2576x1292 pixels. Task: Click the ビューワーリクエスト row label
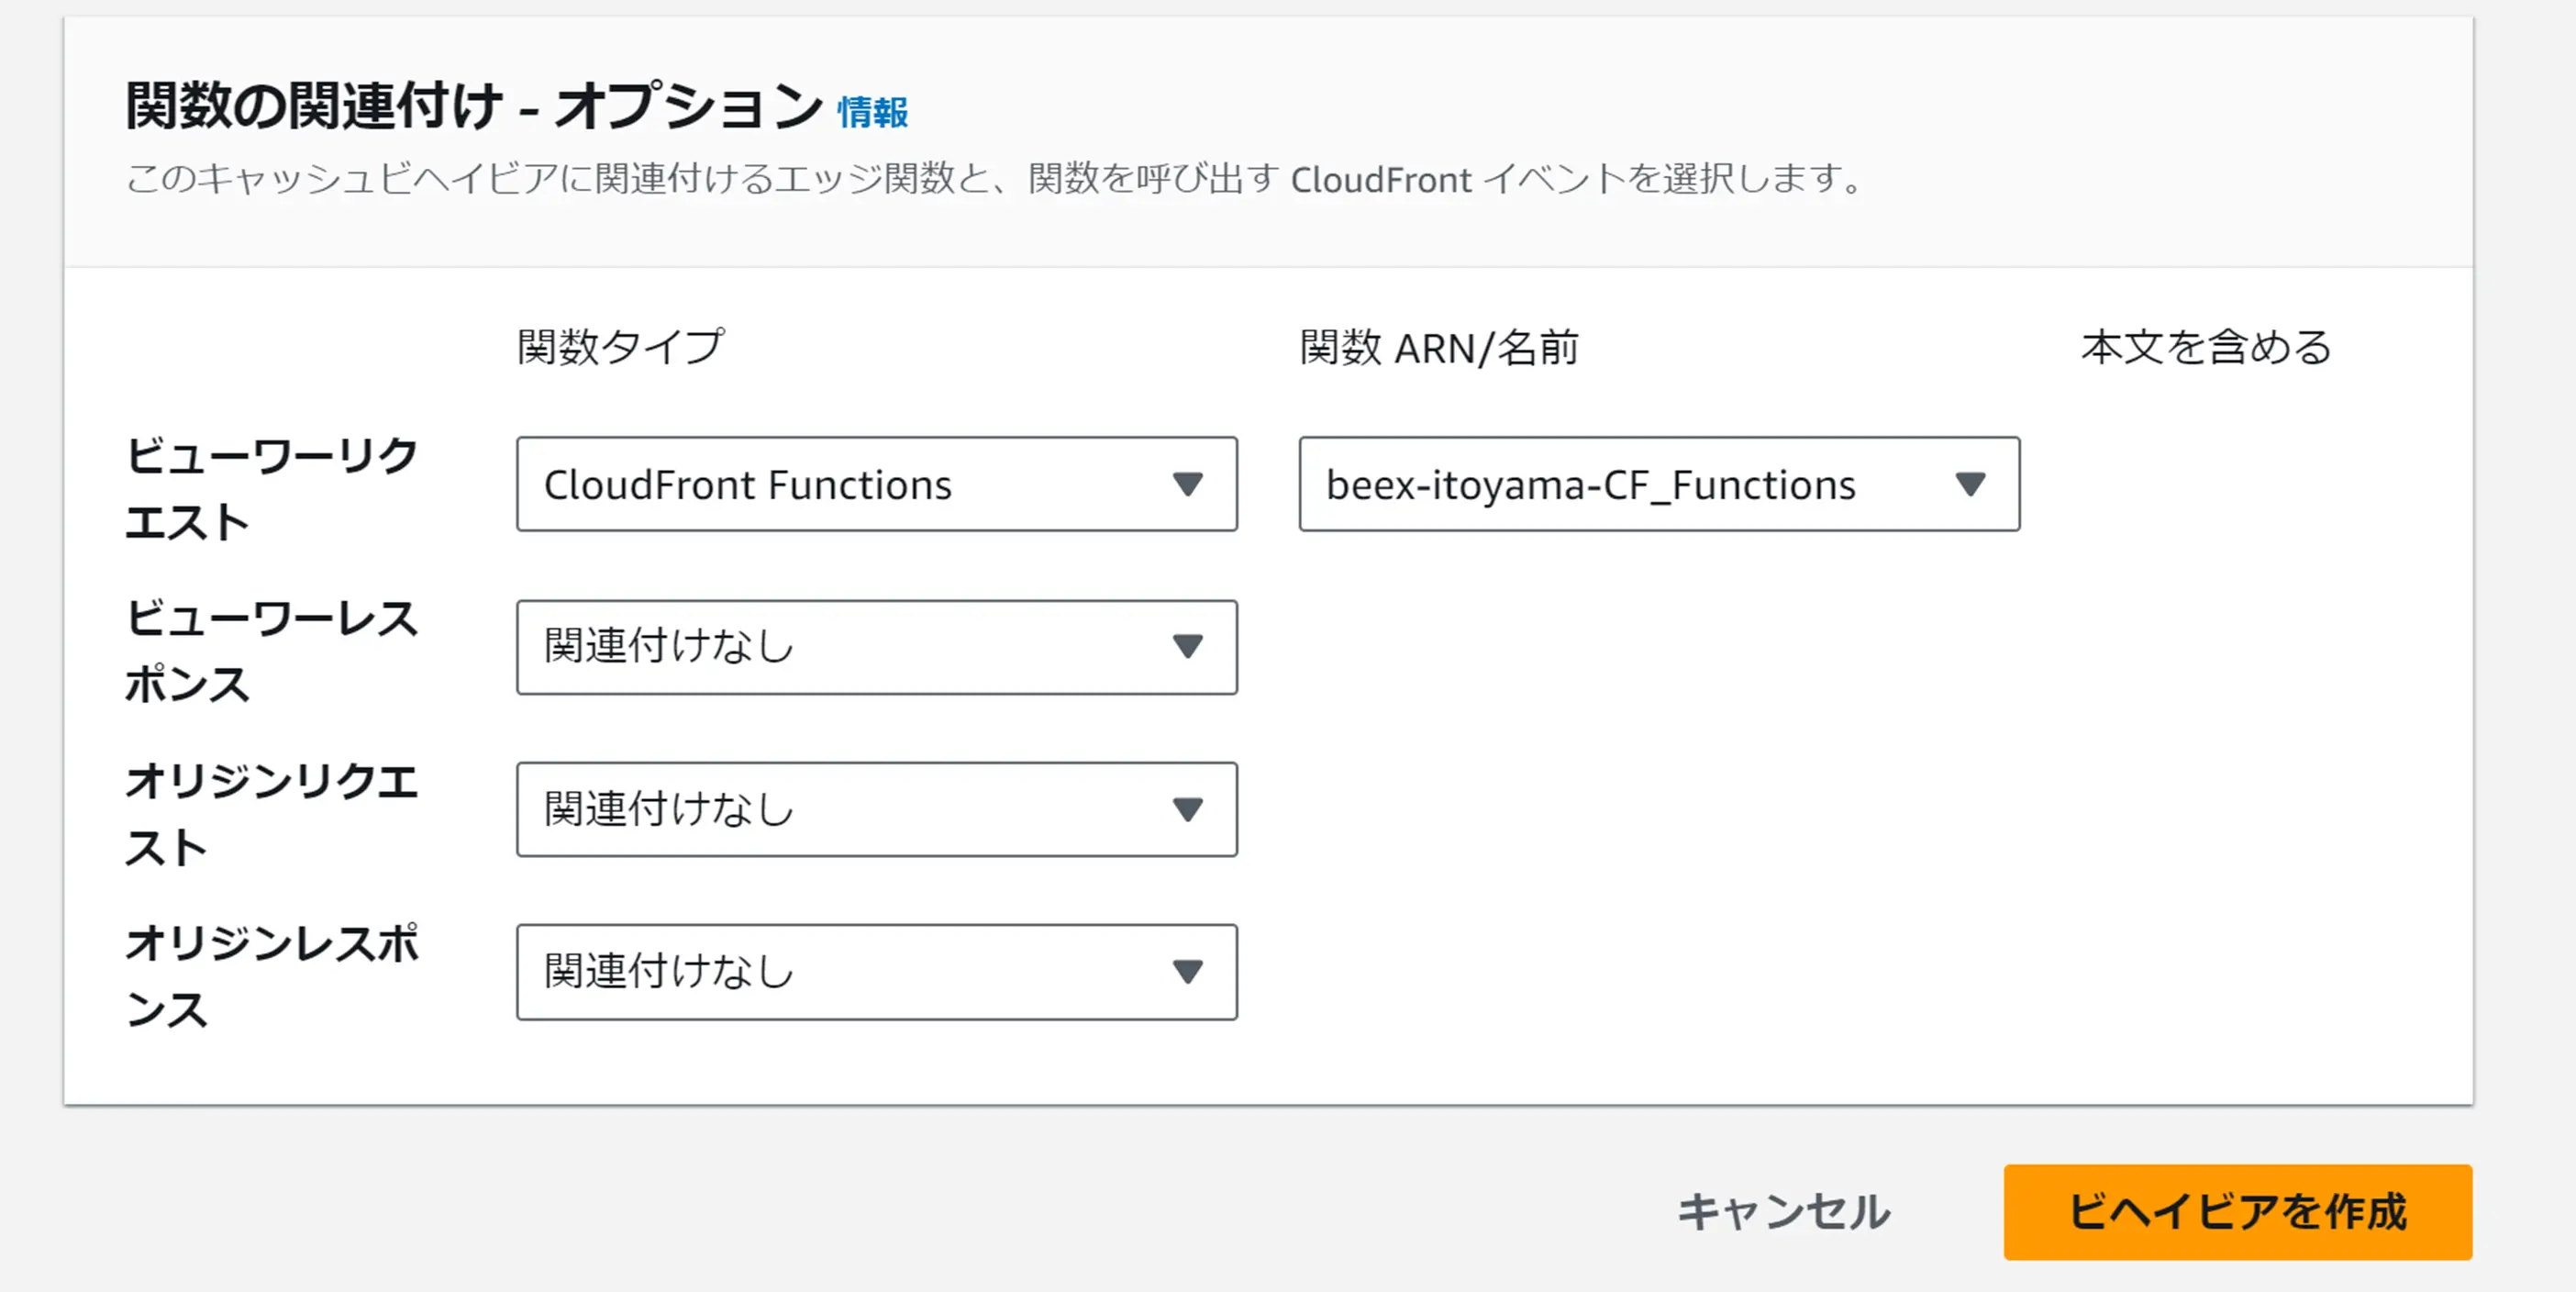tap(270, 488)
